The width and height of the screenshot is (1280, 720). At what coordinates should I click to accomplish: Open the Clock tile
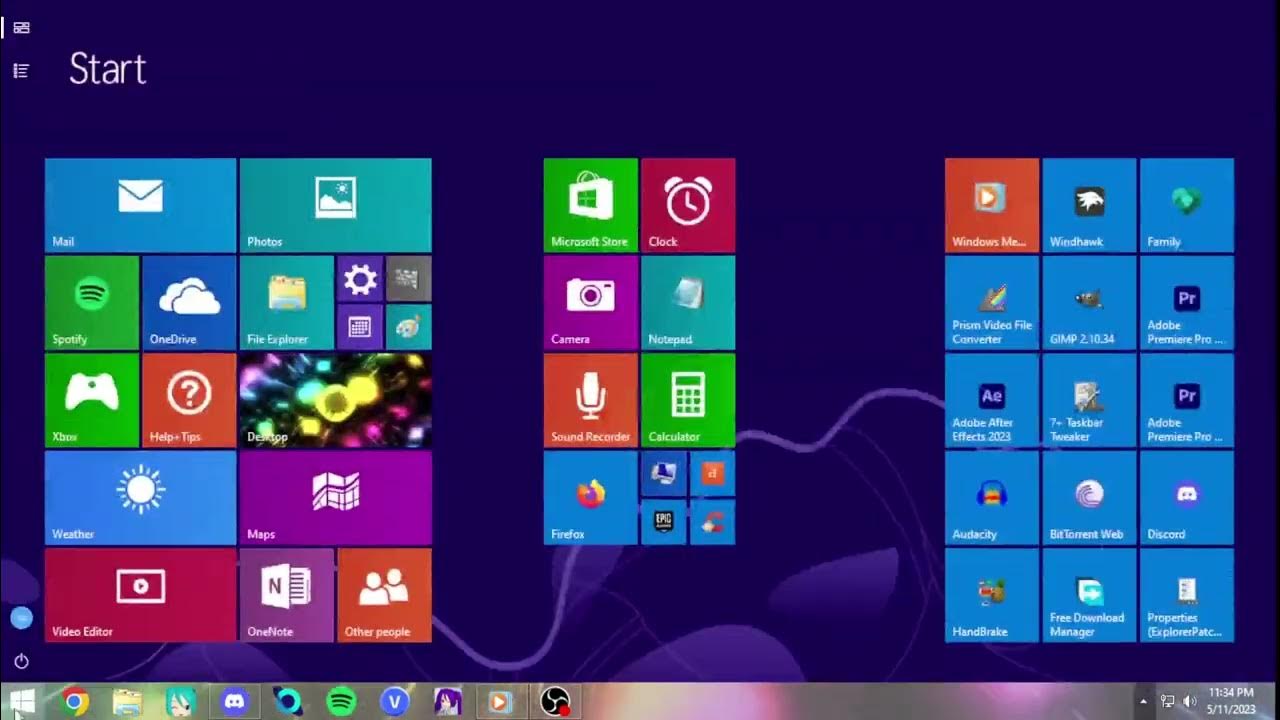coord(688,205)
